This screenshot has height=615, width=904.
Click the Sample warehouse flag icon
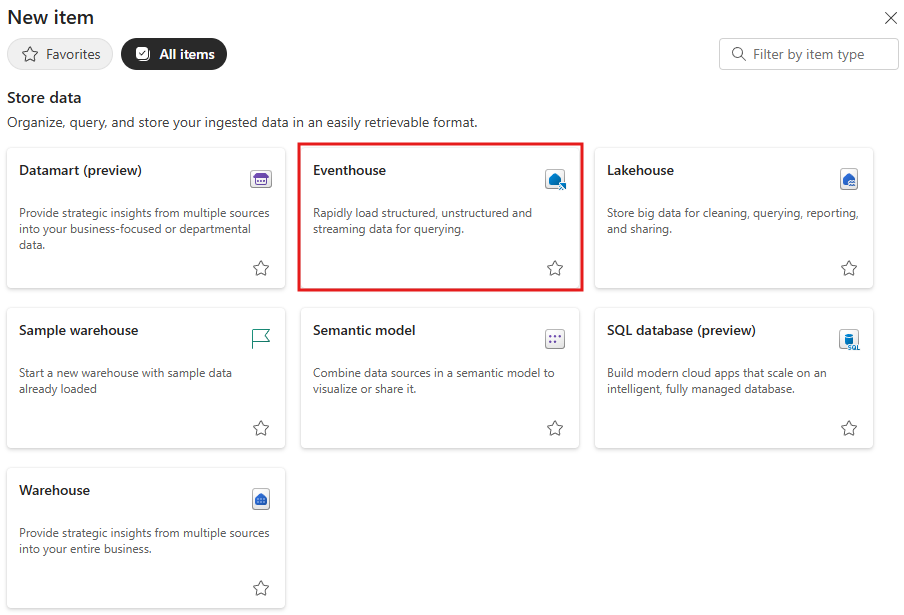(x=261, y=338)
